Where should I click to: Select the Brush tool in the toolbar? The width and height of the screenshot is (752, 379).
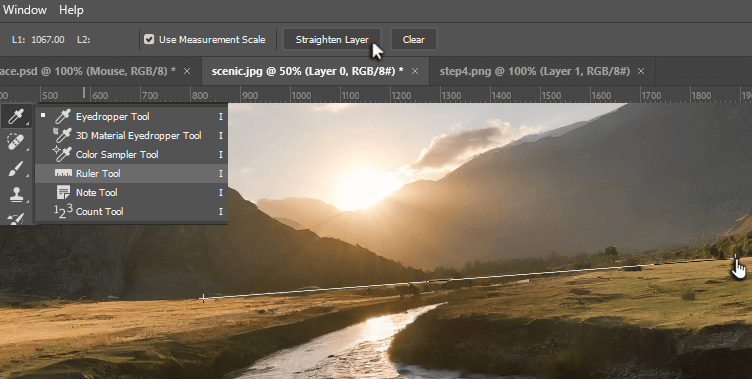(x=16, y=168)
